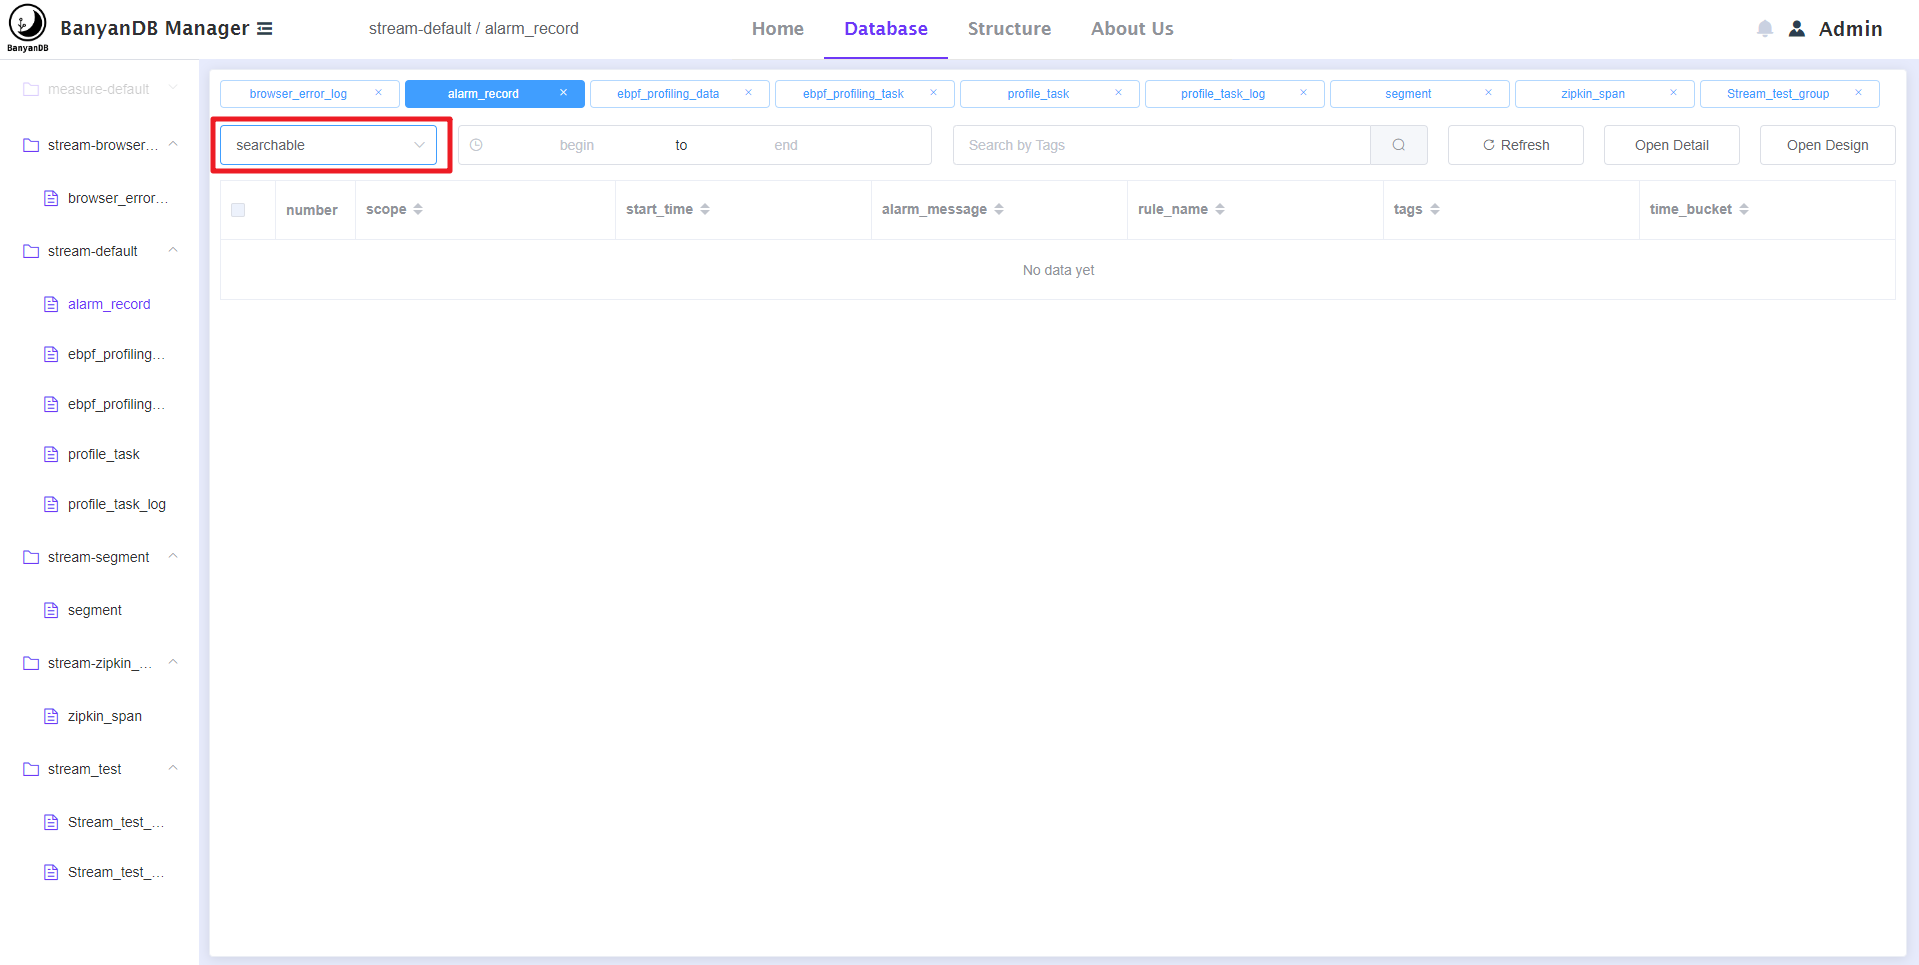The image size is (1919, 965).
Task: Sort by alarm_message column arrows
Action: 999,209
